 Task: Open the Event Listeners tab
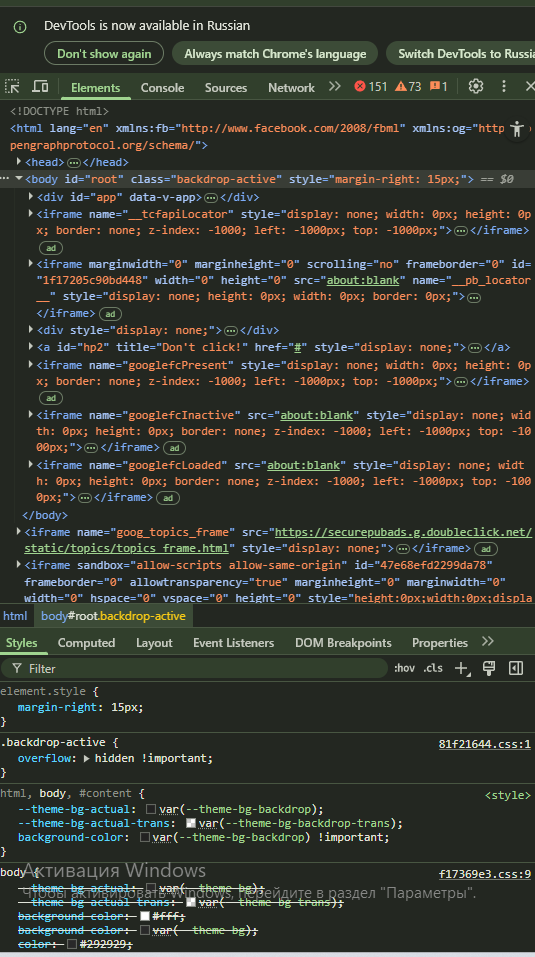[233, 643]
